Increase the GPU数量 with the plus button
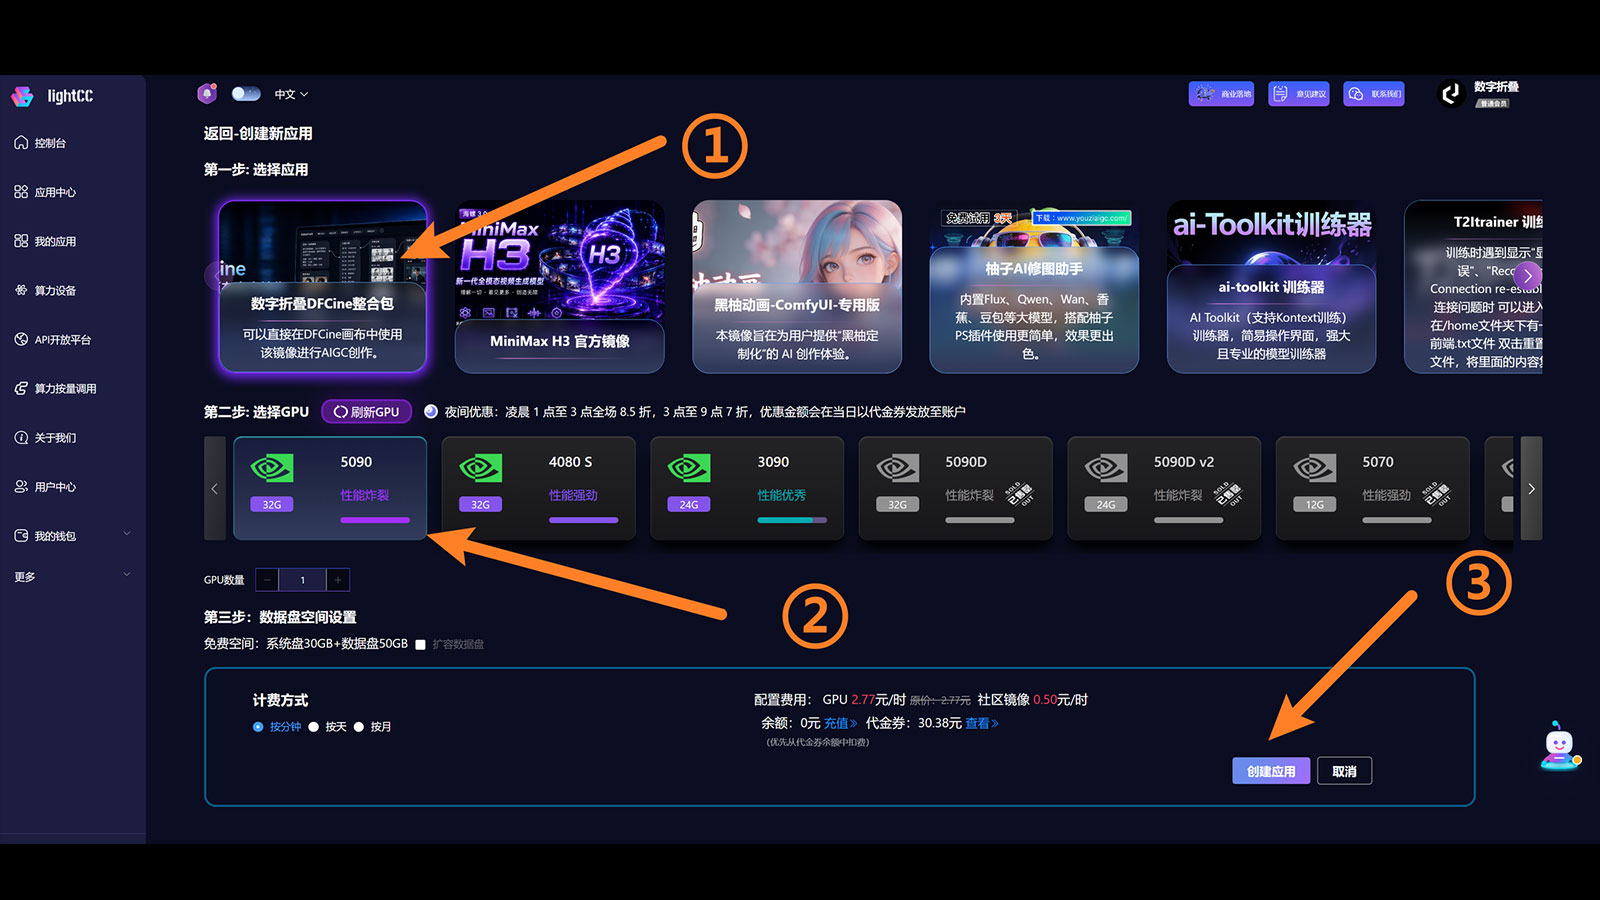 click(x=338, y=580)
